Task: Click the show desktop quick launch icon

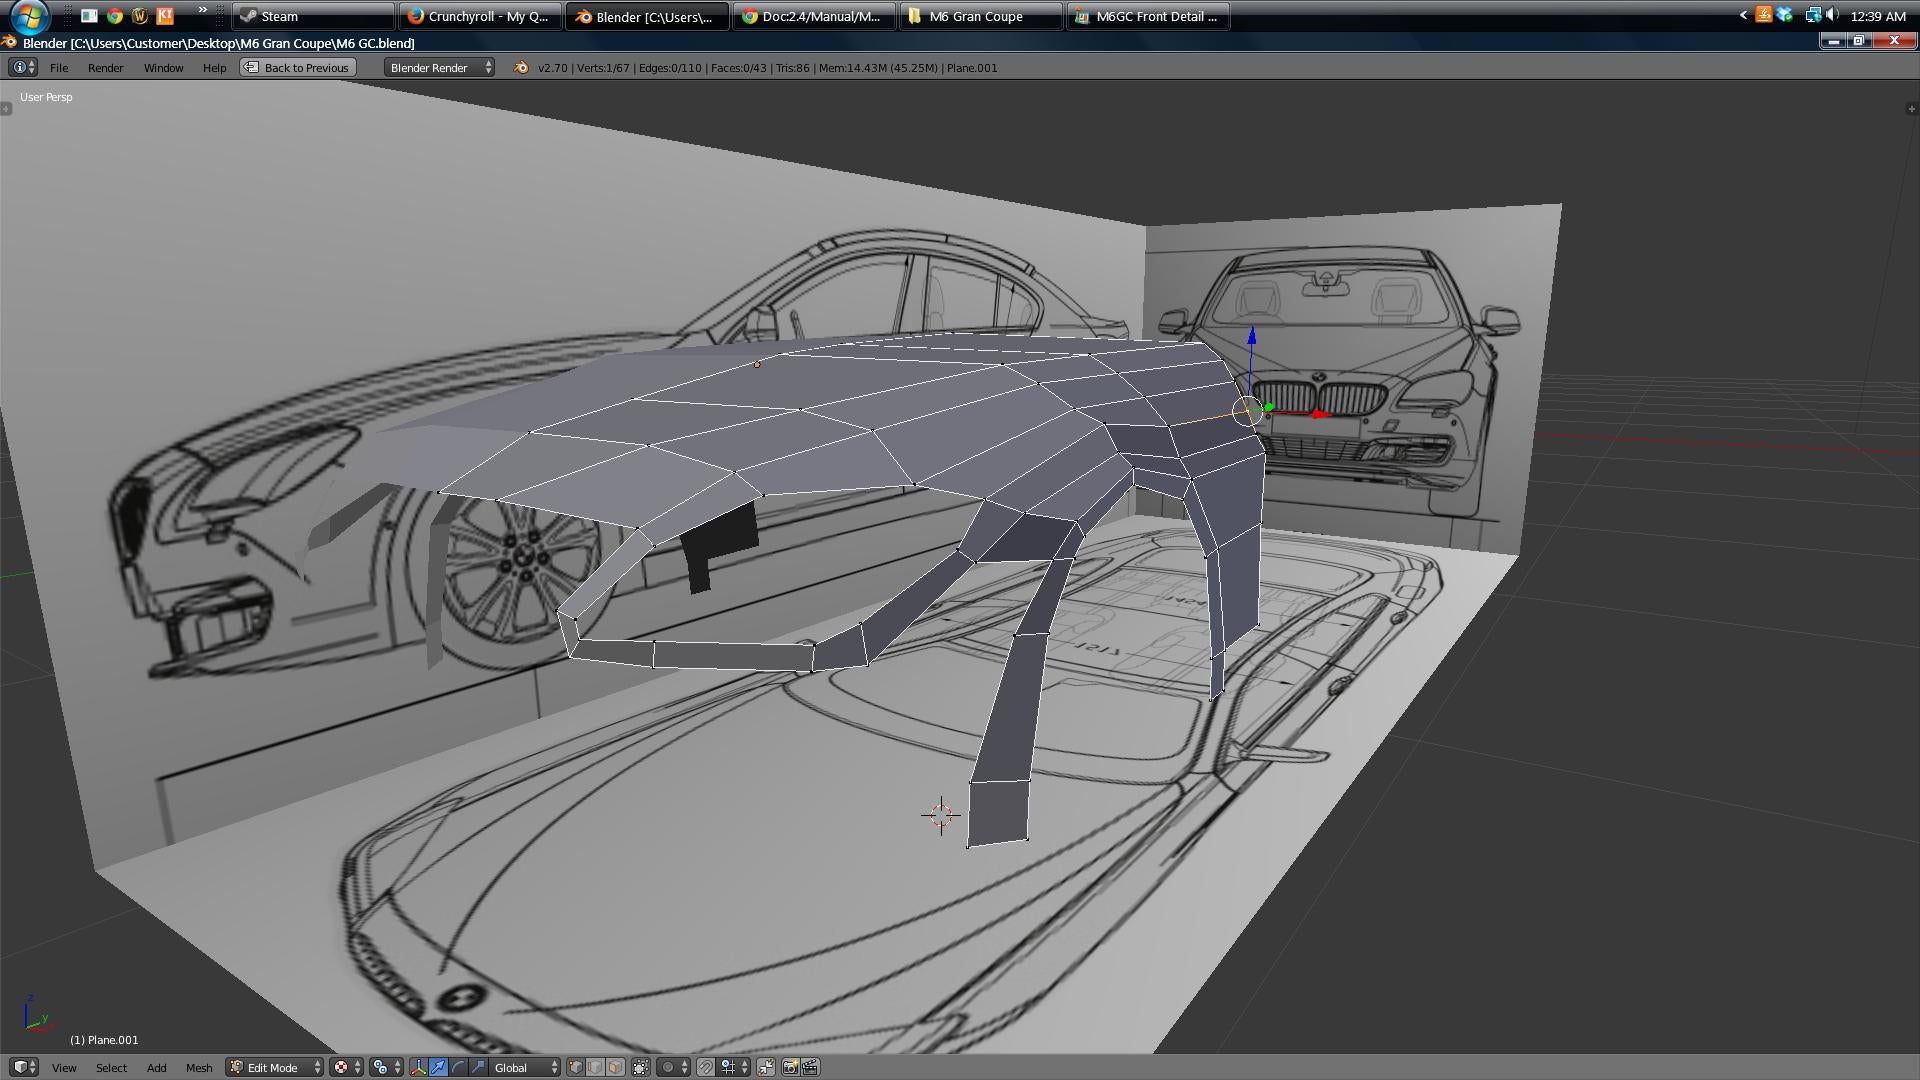Action: pos(89,15)
